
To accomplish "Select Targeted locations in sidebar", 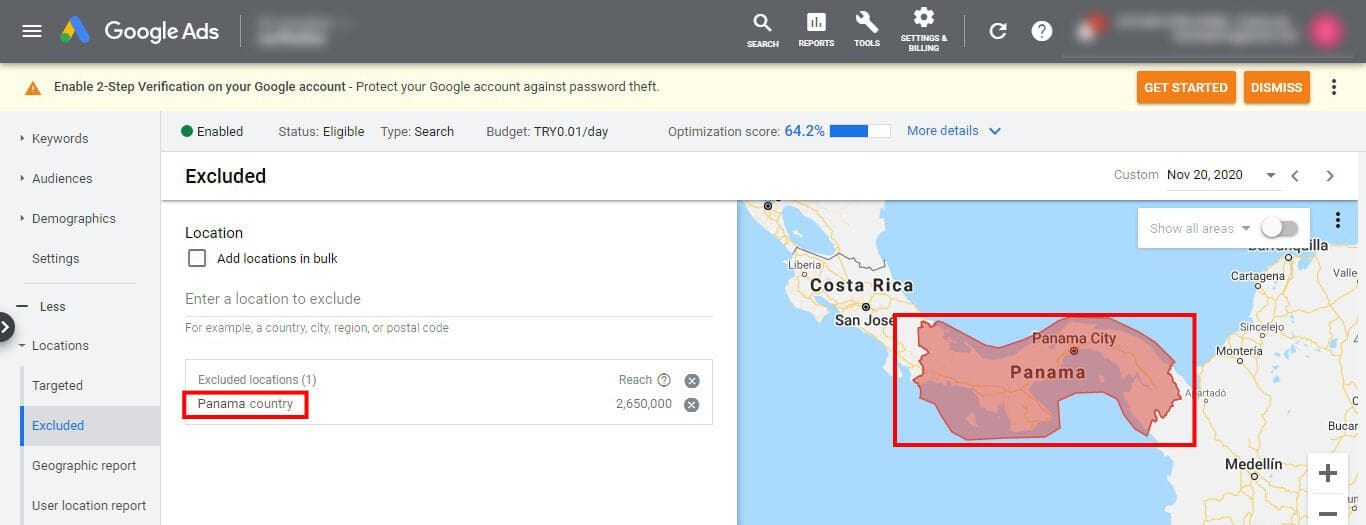I will 57,386.
